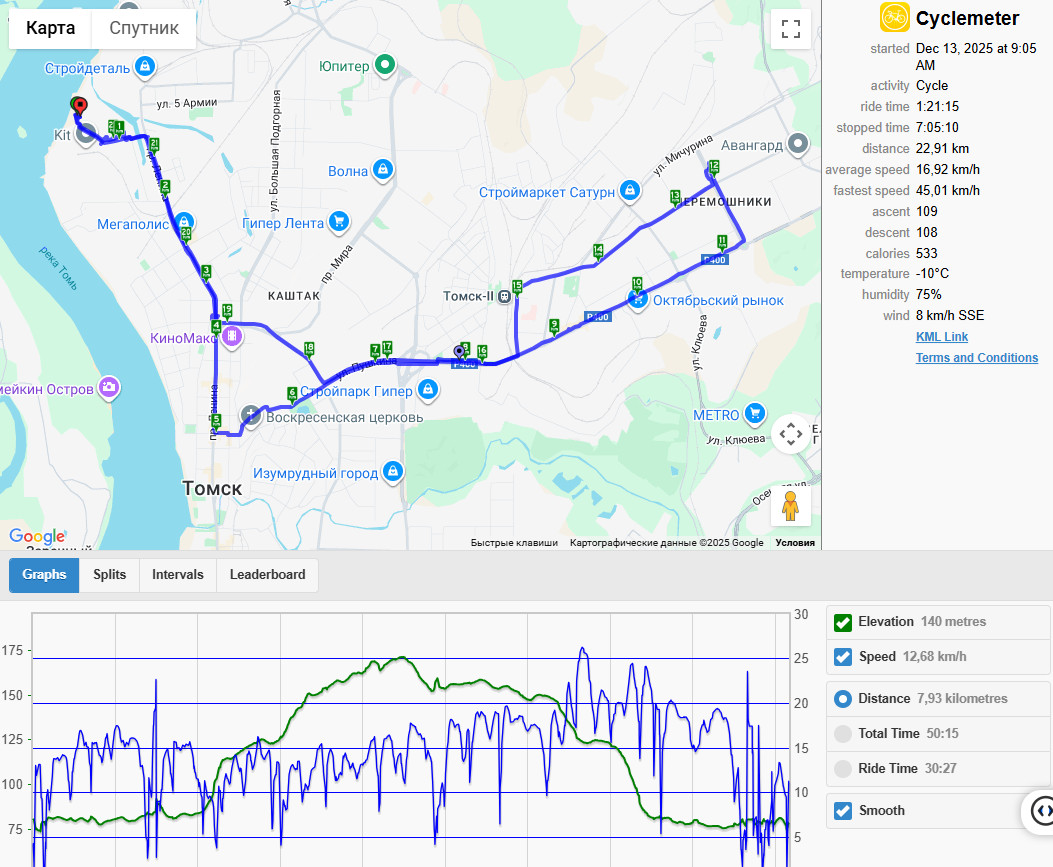Open the КиноМакс cinema marker

[232, 336]
